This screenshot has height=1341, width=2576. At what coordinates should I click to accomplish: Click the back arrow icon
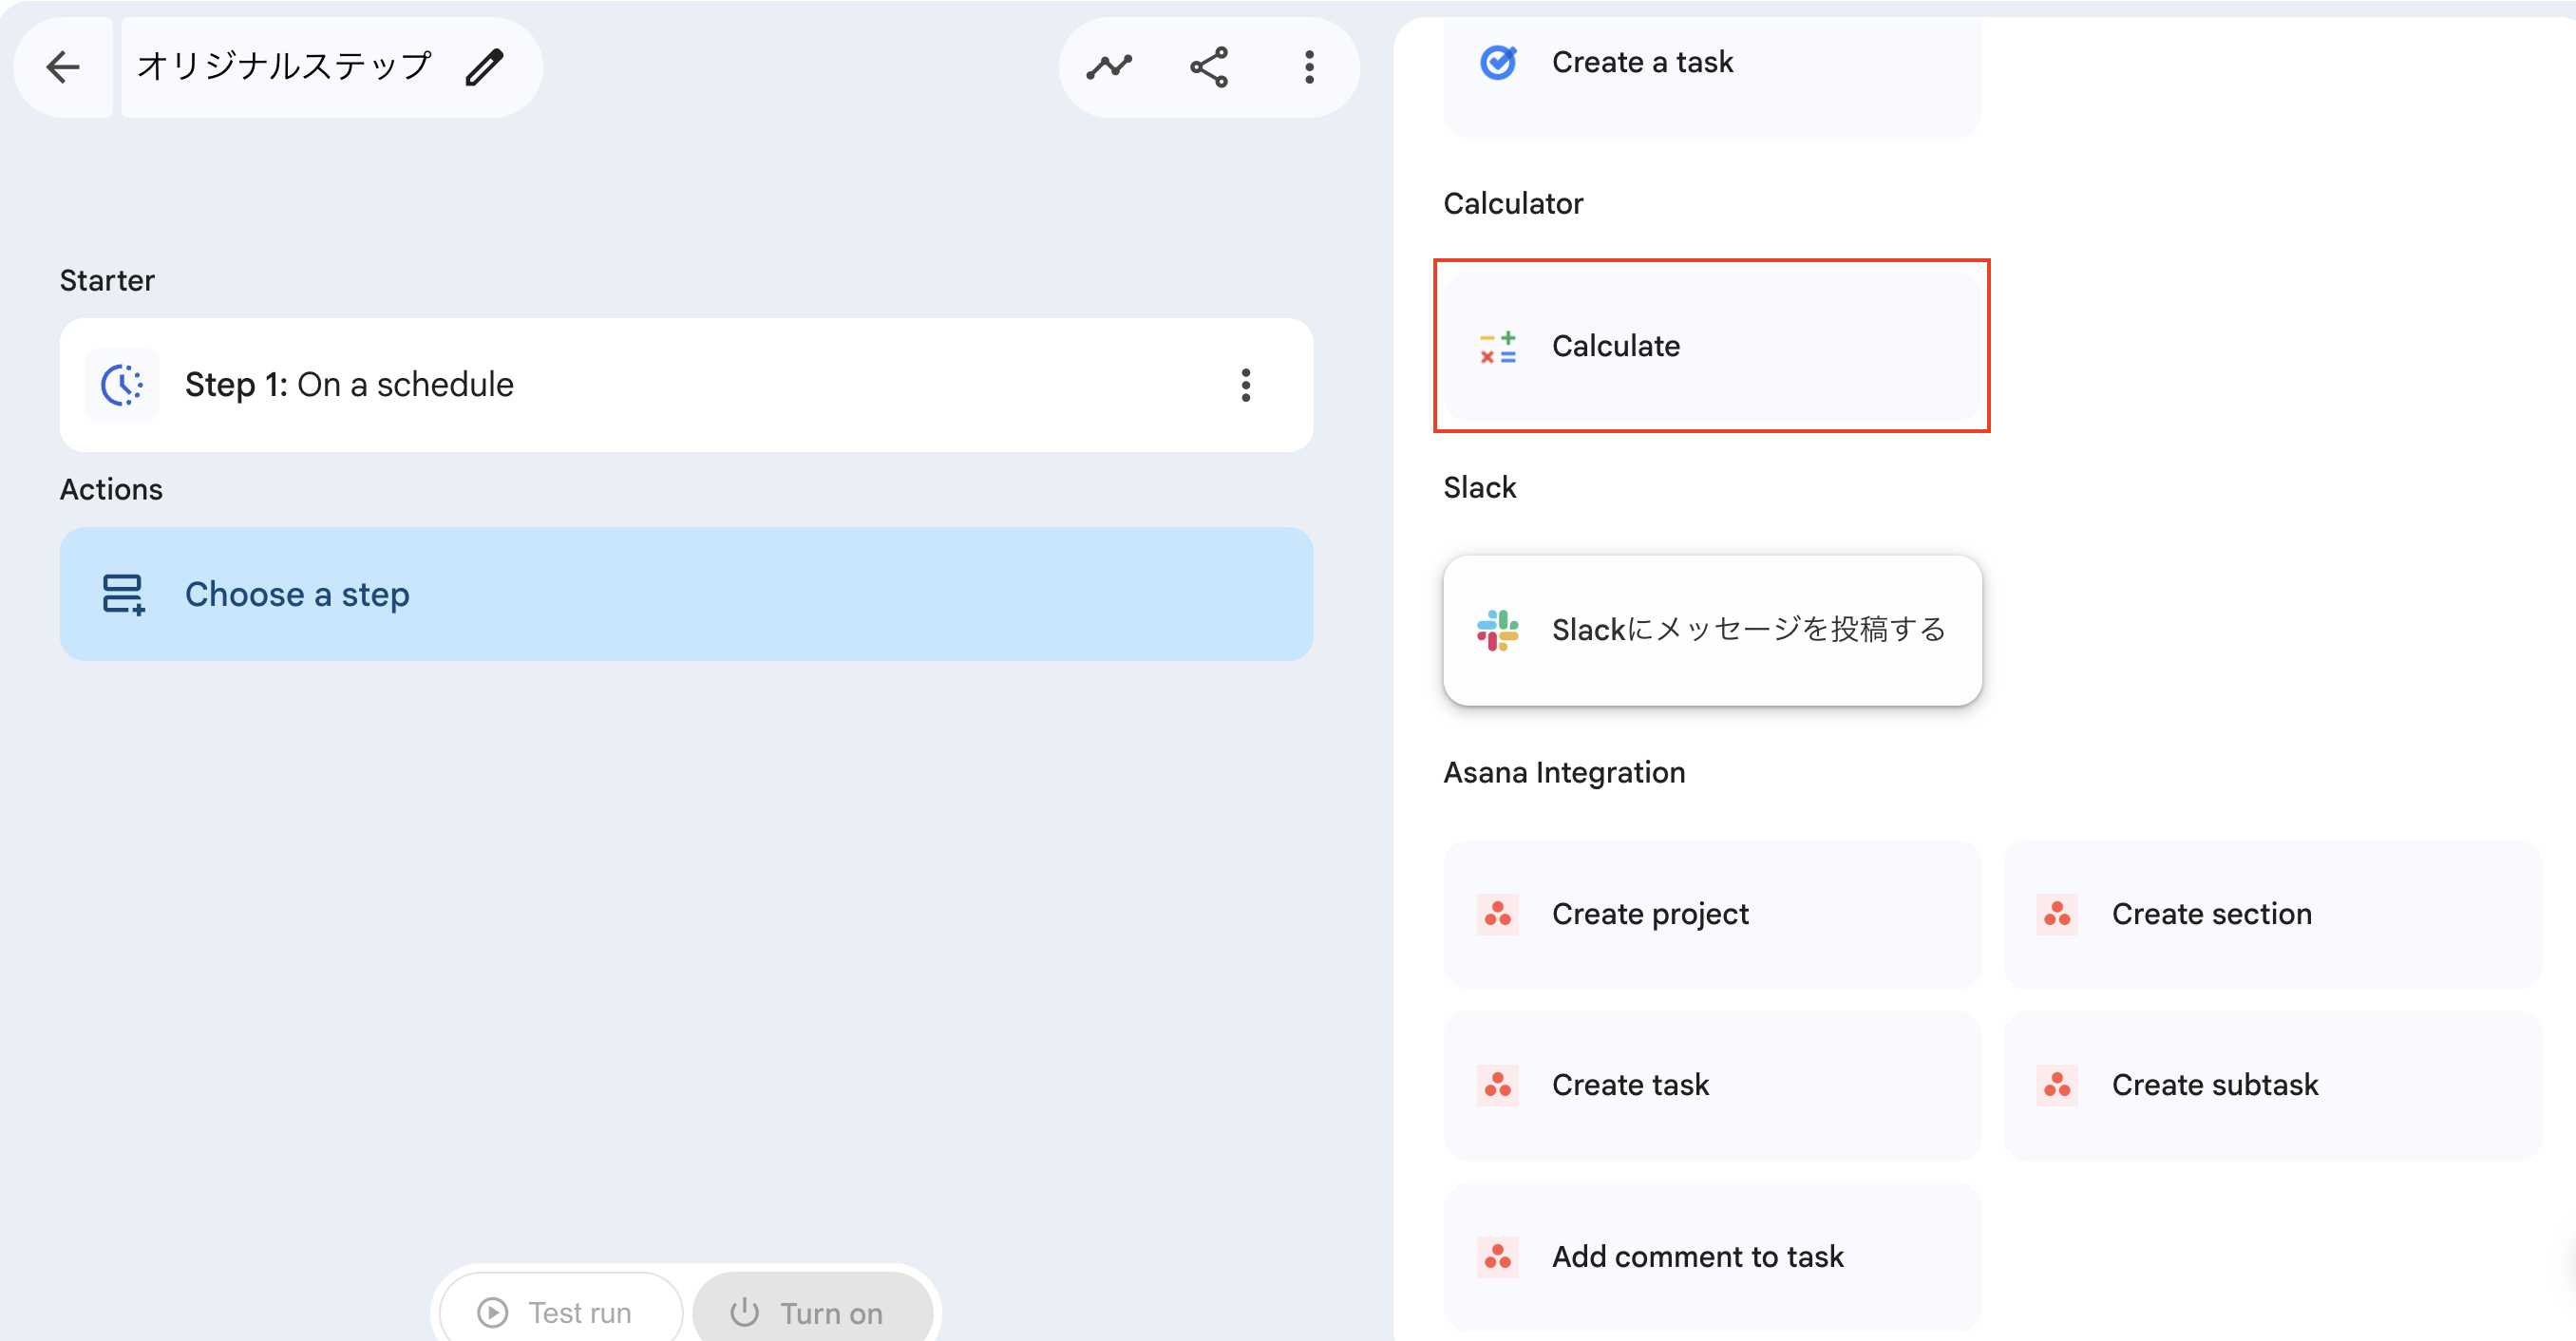63,67
